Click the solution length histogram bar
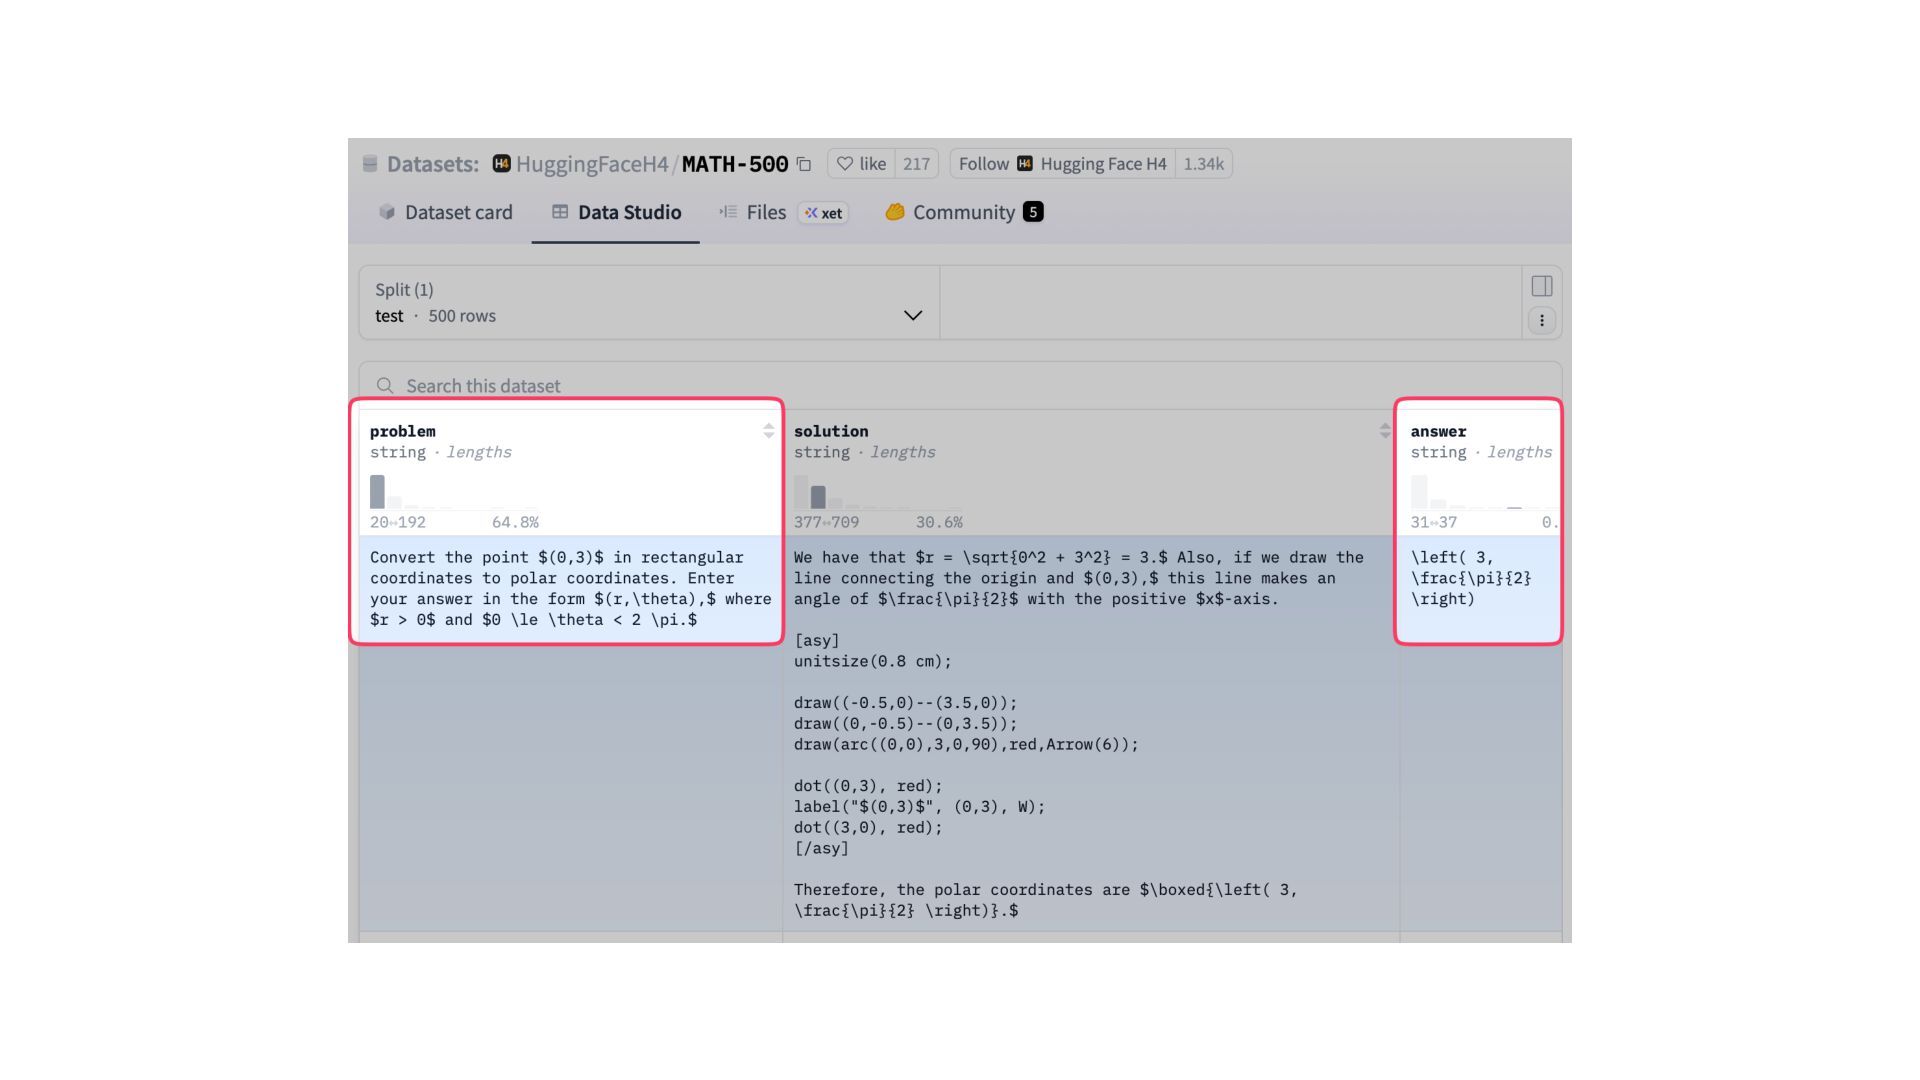 point(818,497)
